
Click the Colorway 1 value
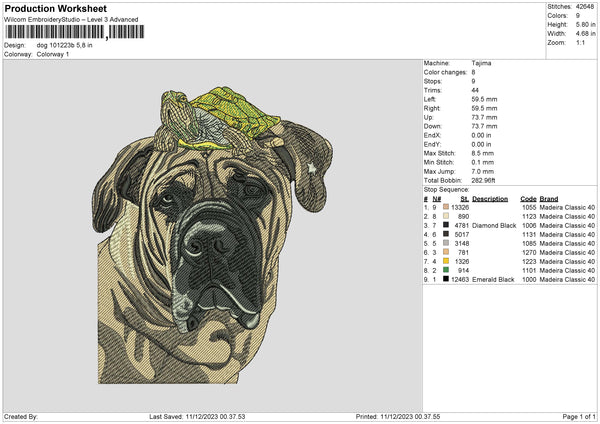[x=53, y=54]
